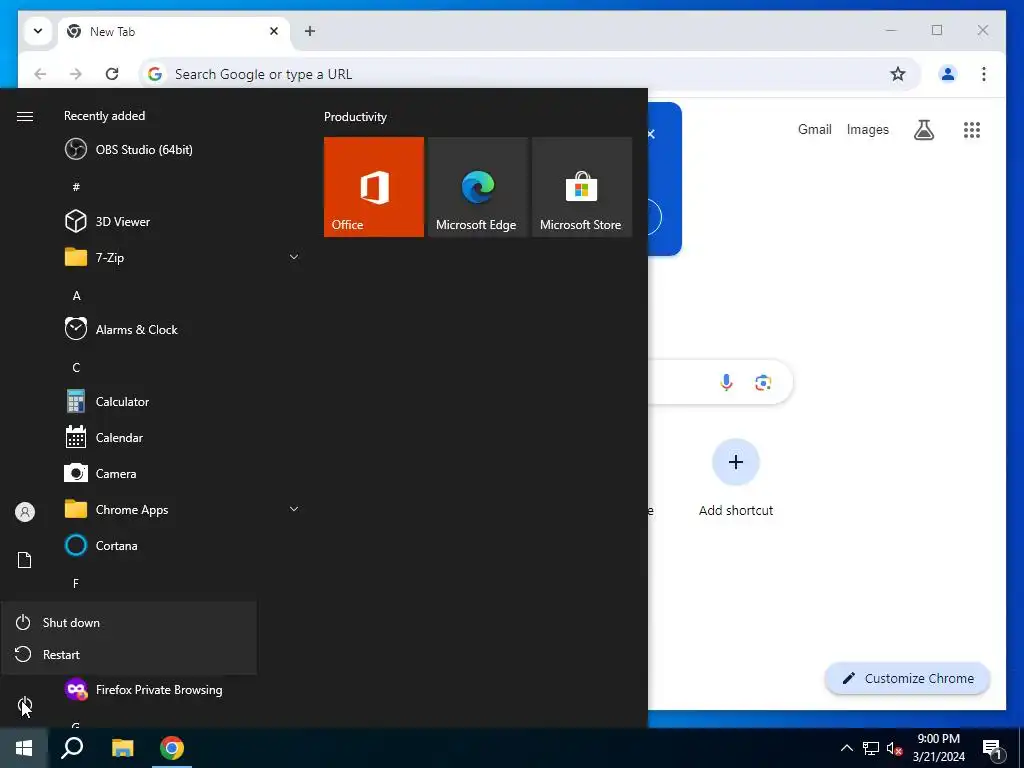The height and width of the screenshot is (768, 1024).
Task: Launch 3D Viewer app
Action: [182, 221]
